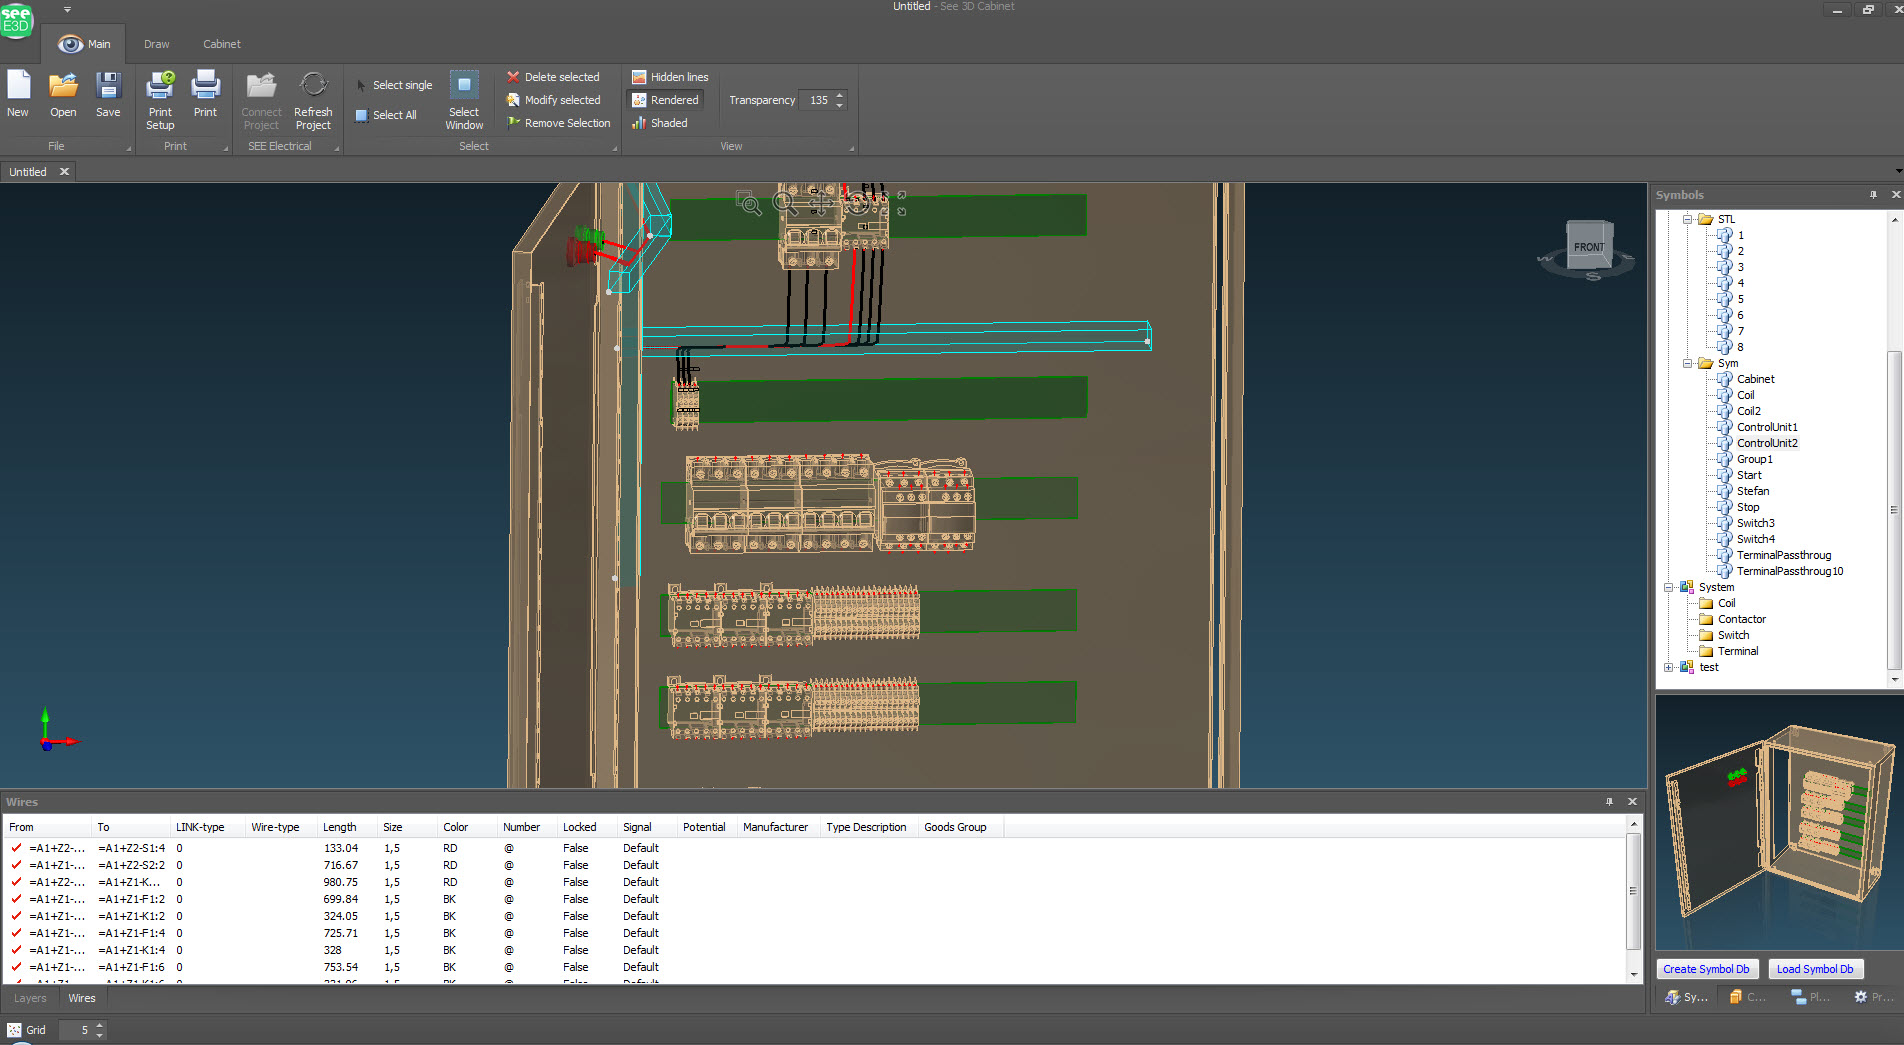
Task: Save the cabinet with the Save icon
Action: [x=108, y=87]
